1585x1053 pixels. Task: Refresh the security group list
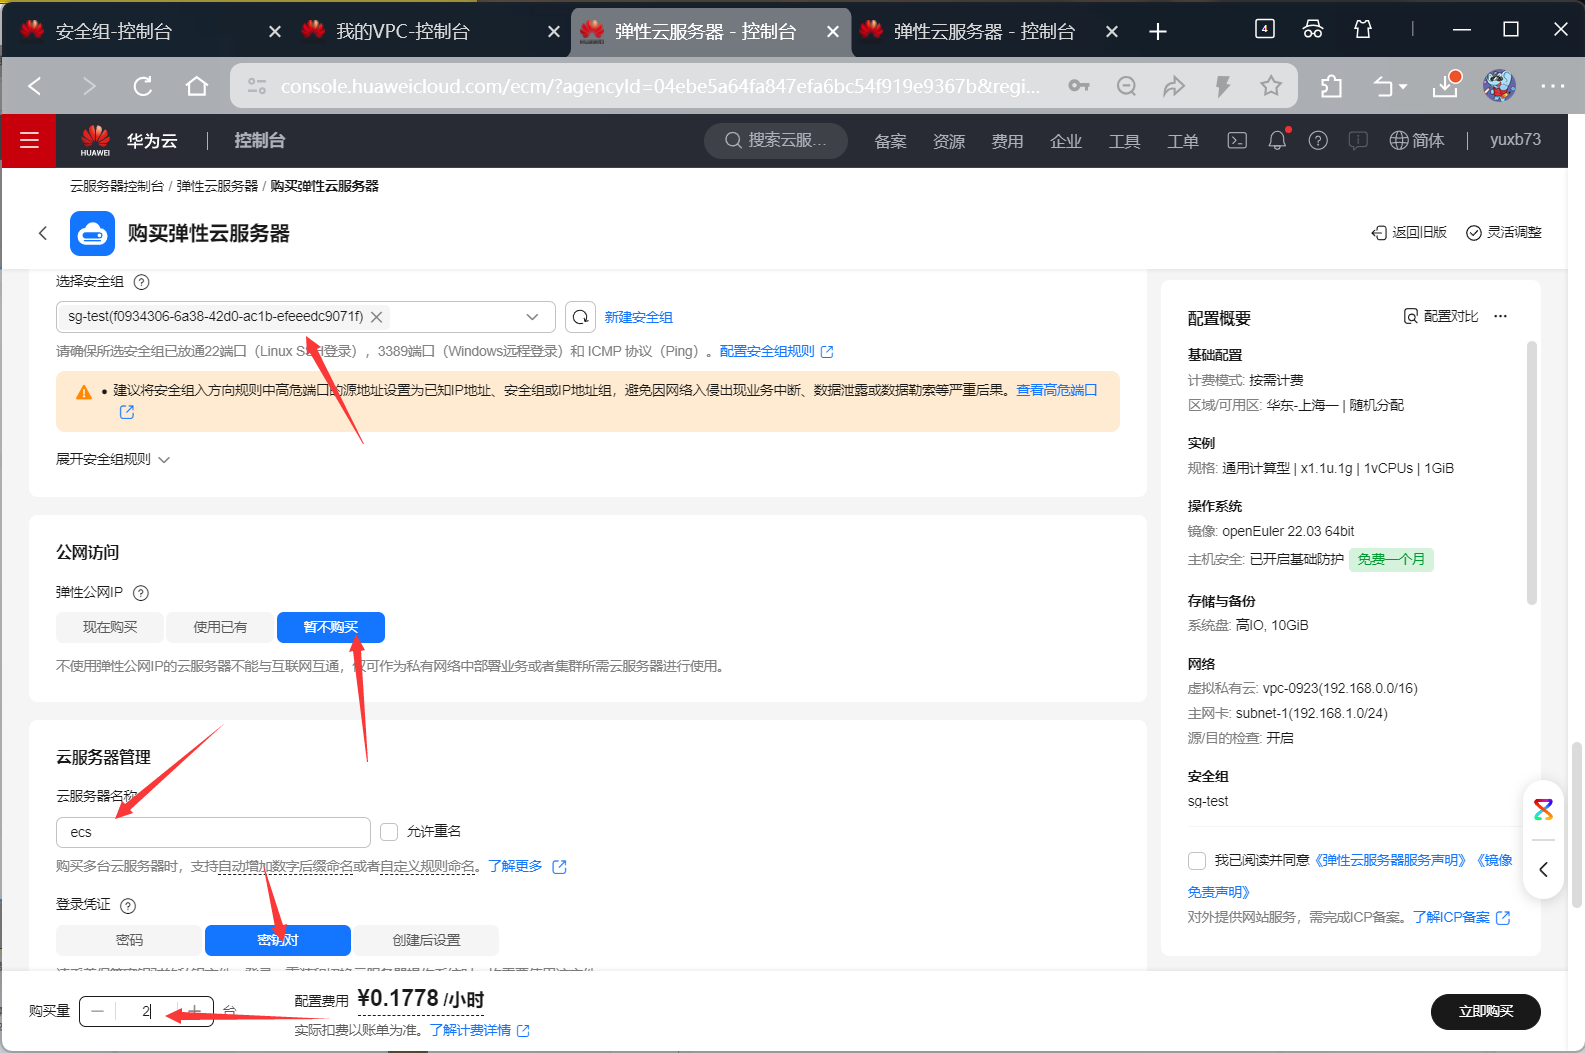click(x=580, y=317)
